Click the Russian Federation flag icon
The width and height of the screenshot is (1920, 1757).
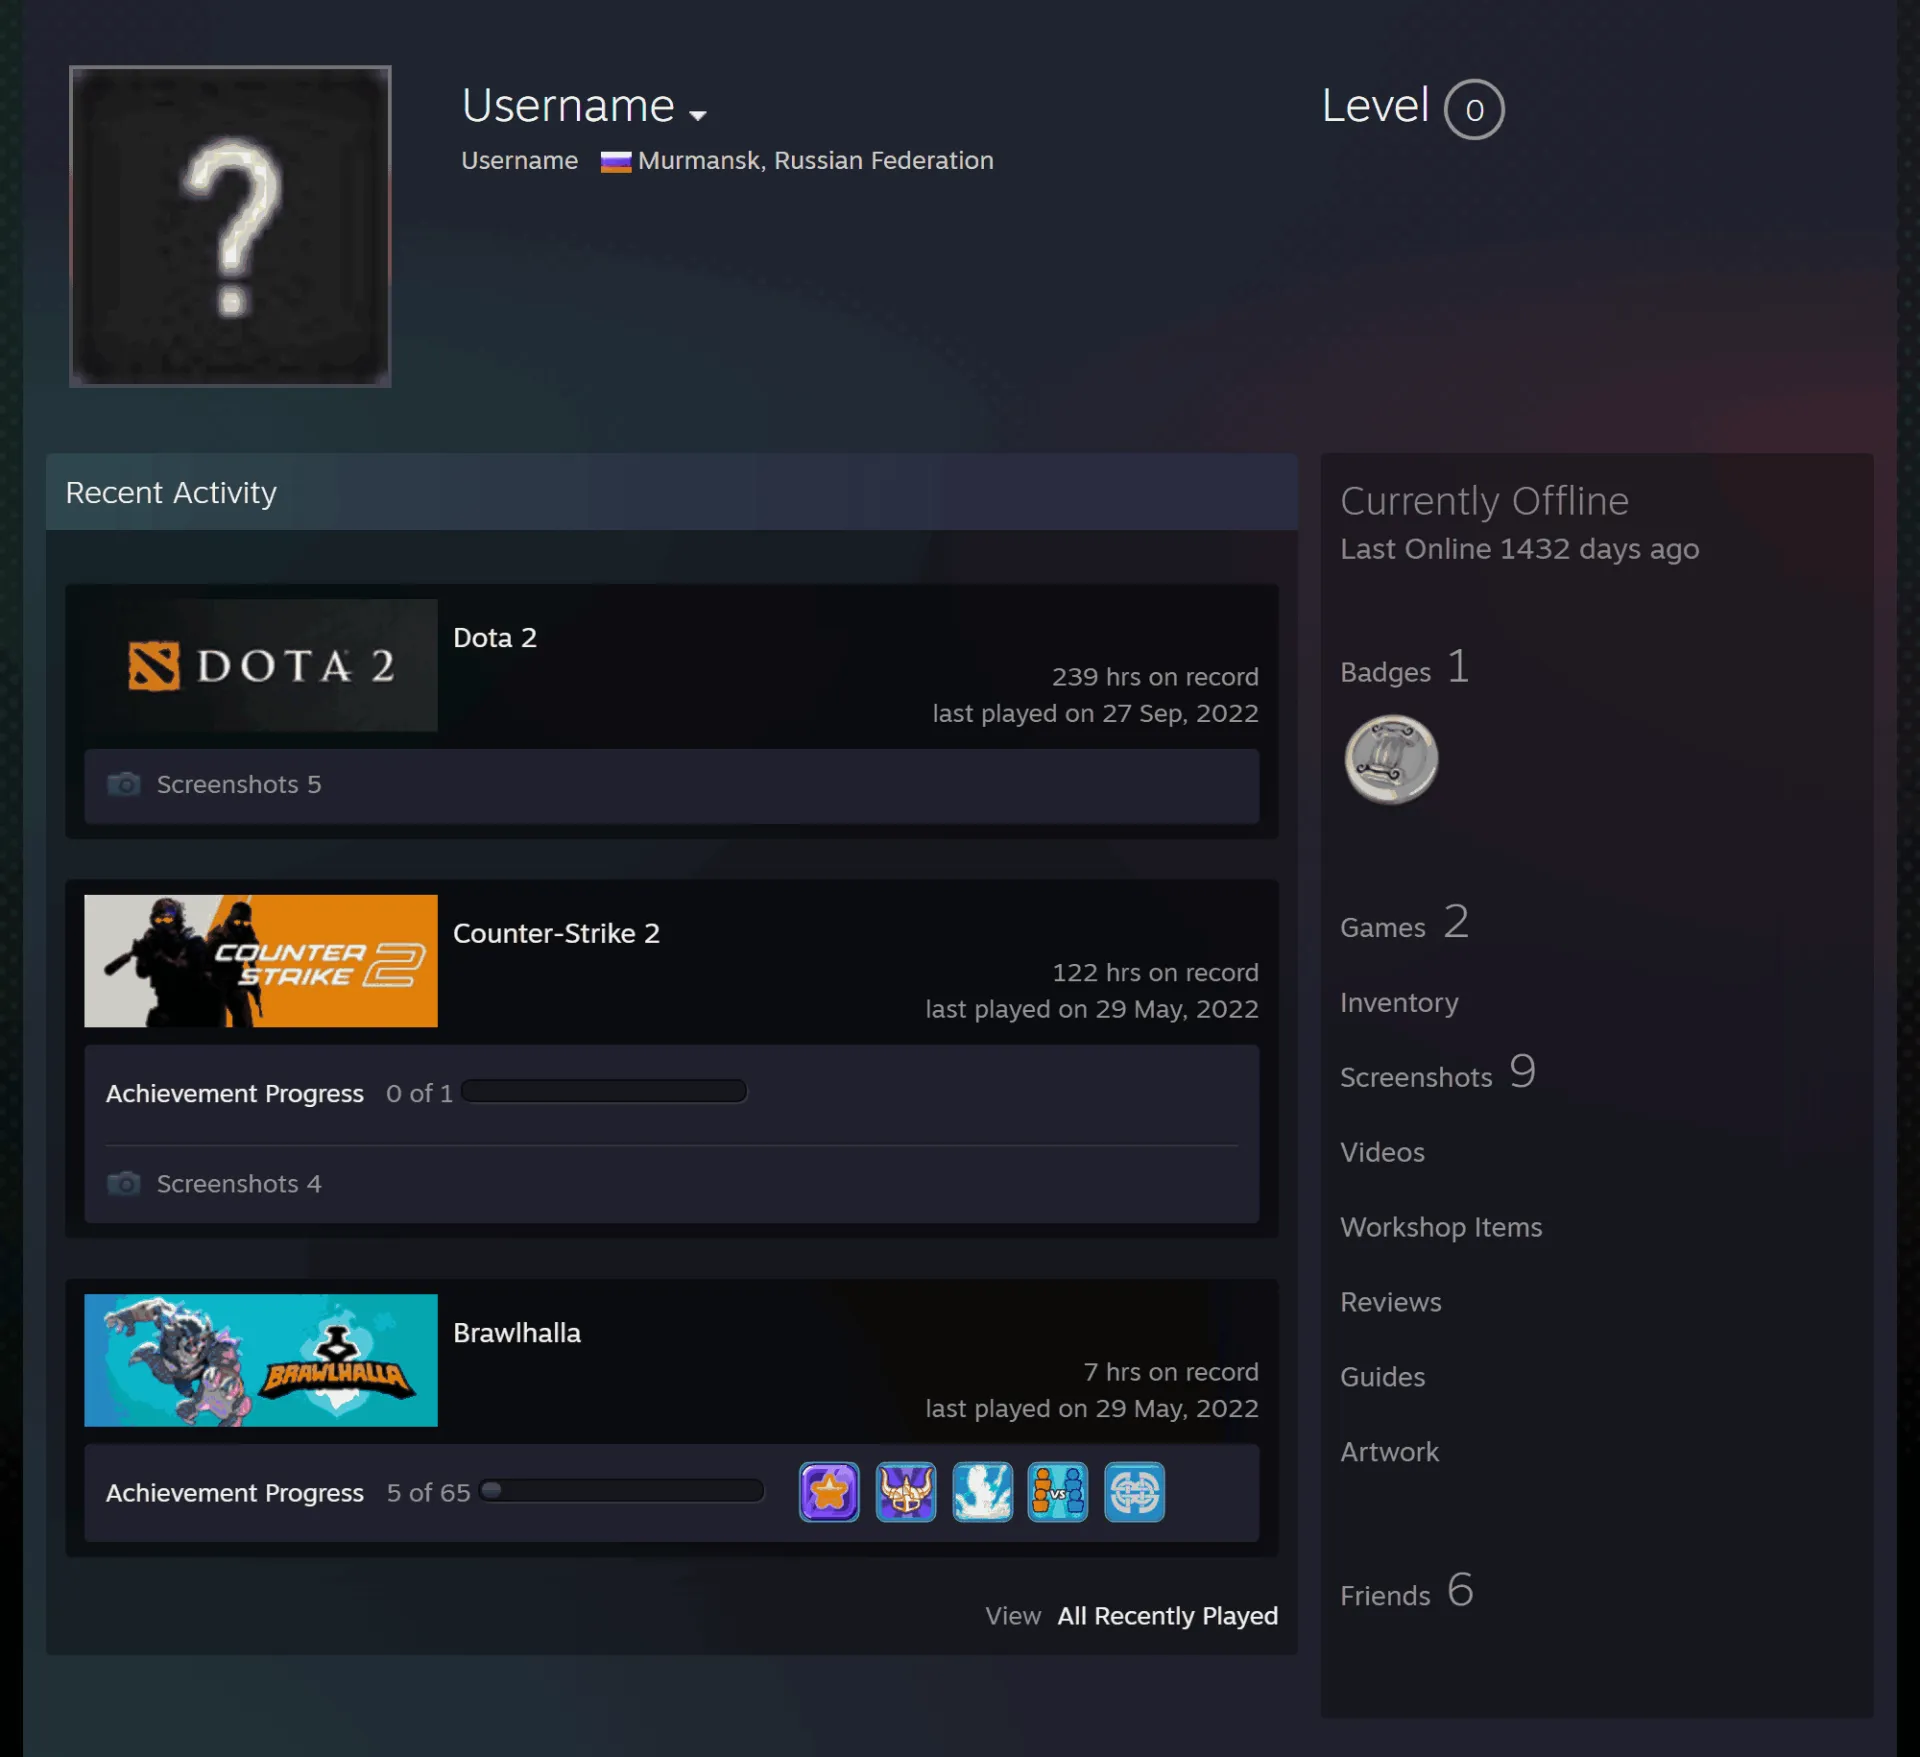[x=616, y=161]
